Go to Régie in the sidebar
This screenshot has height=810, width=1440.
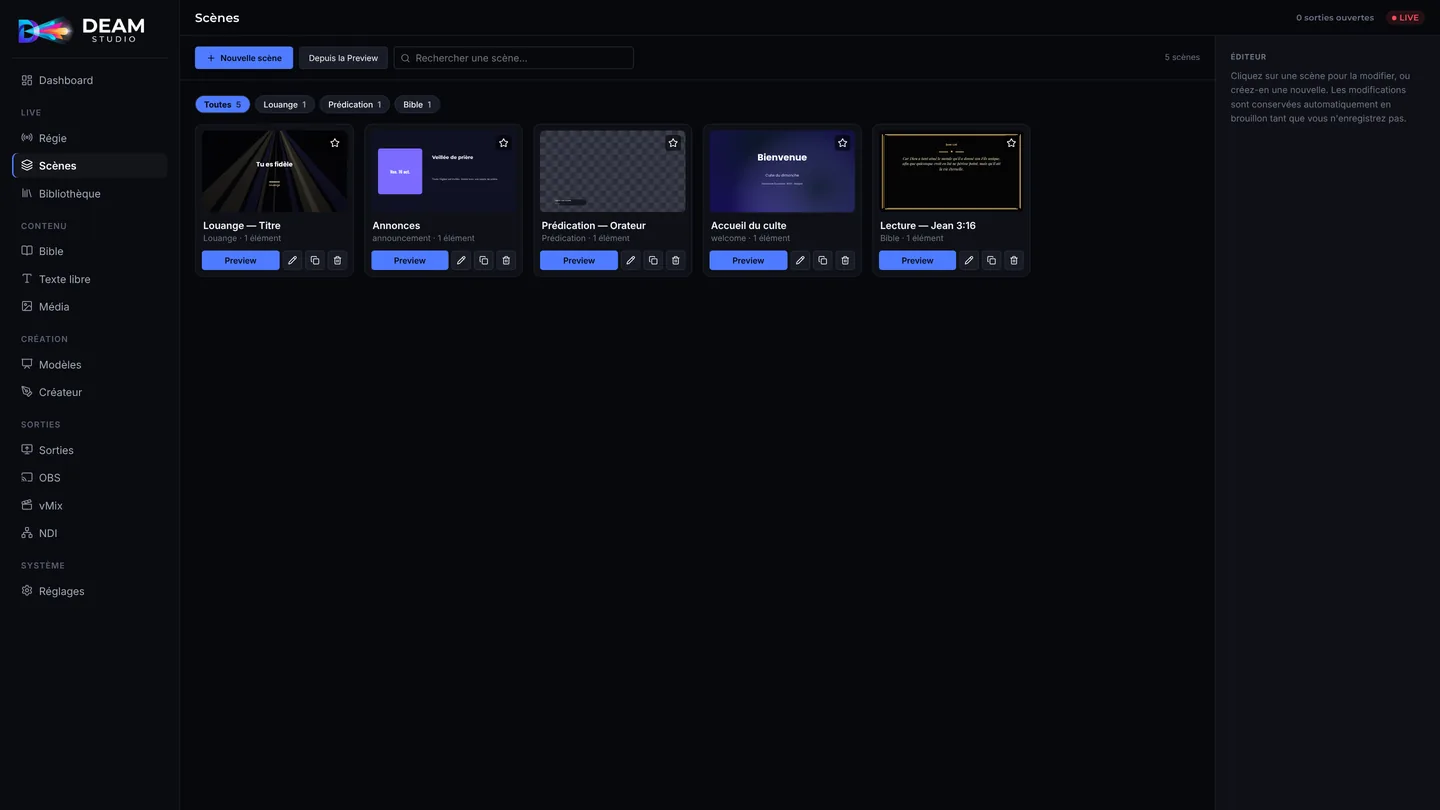[90, 138]
